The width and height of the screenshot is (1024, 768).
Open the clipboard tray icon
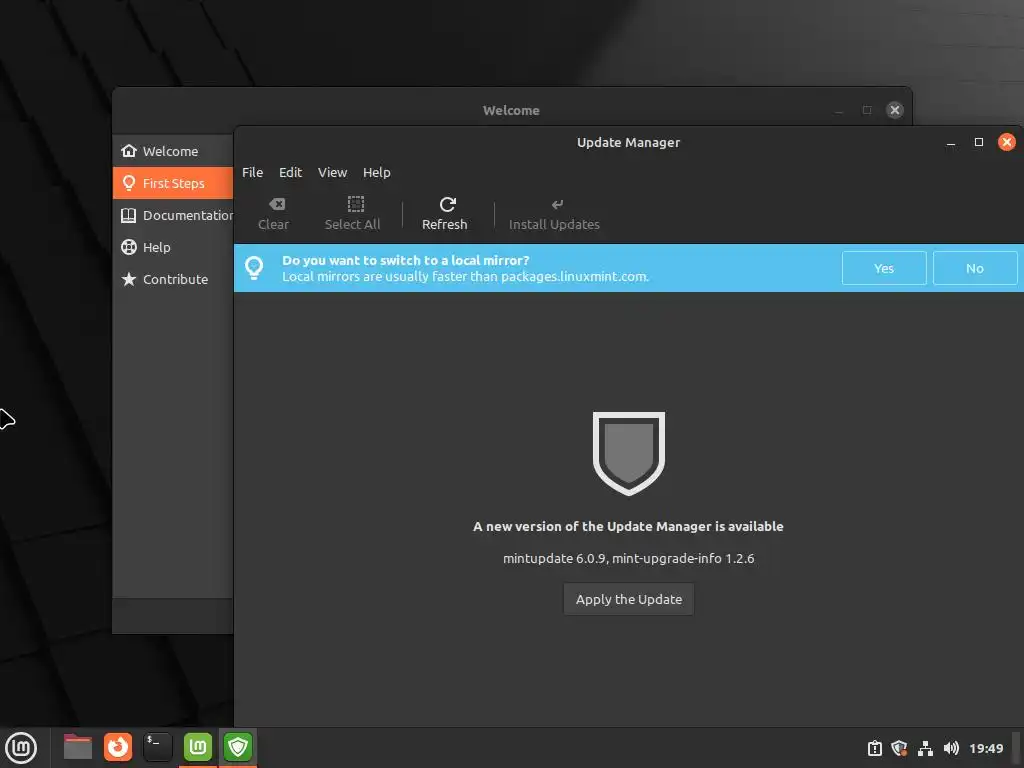[874, 748]
